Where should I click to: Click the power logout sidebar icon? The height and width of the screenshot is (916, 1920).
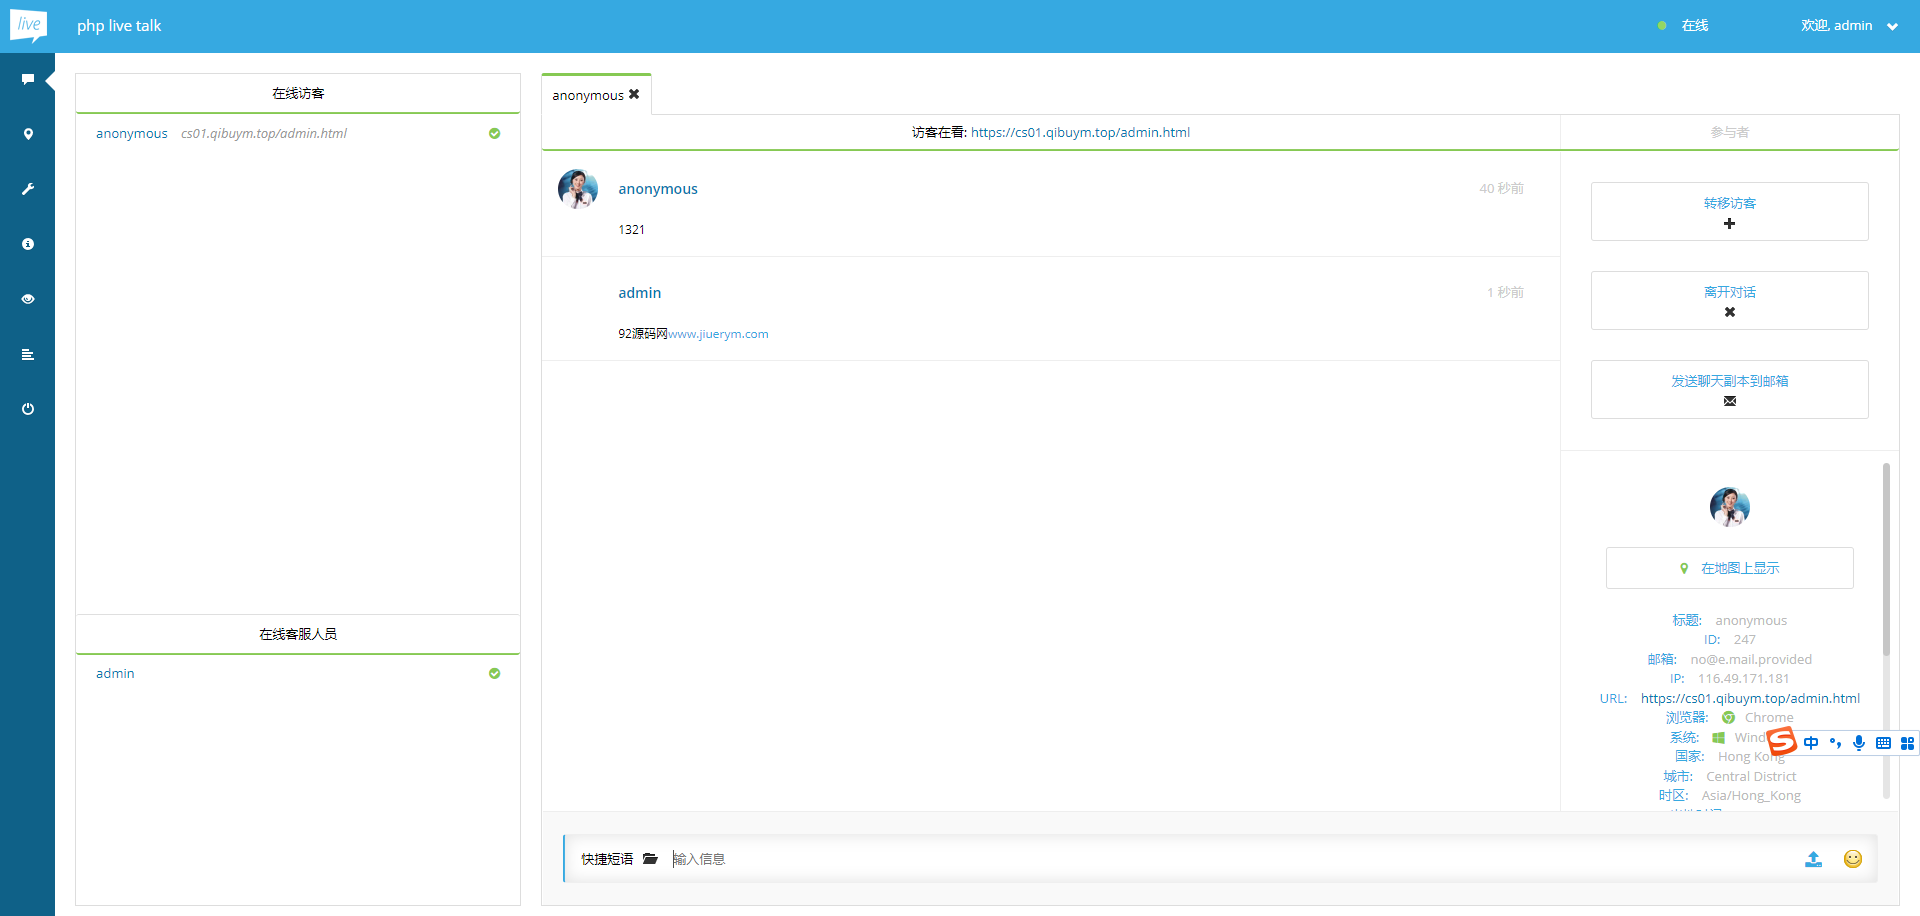(x=28, y=409)
